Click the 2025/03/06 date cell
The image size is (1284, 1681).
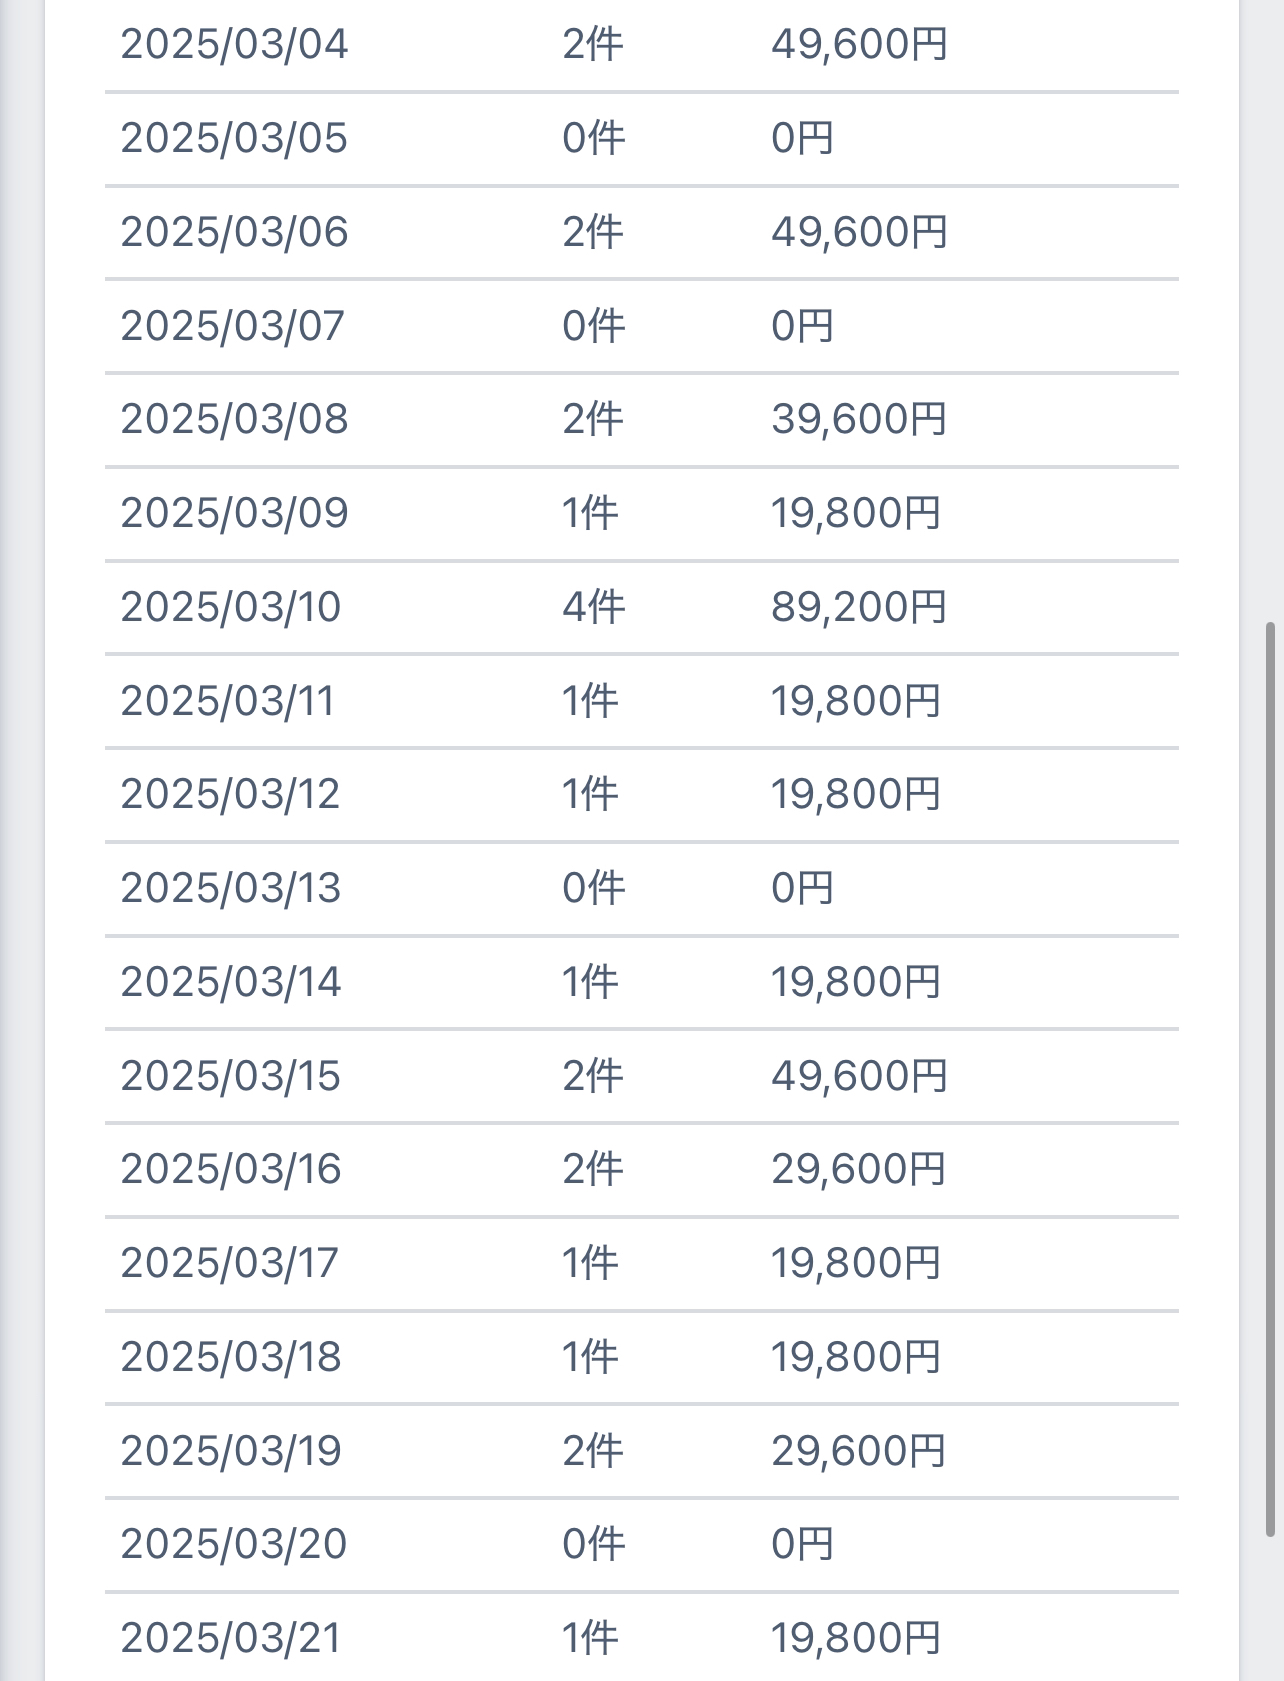click(234, 232)
